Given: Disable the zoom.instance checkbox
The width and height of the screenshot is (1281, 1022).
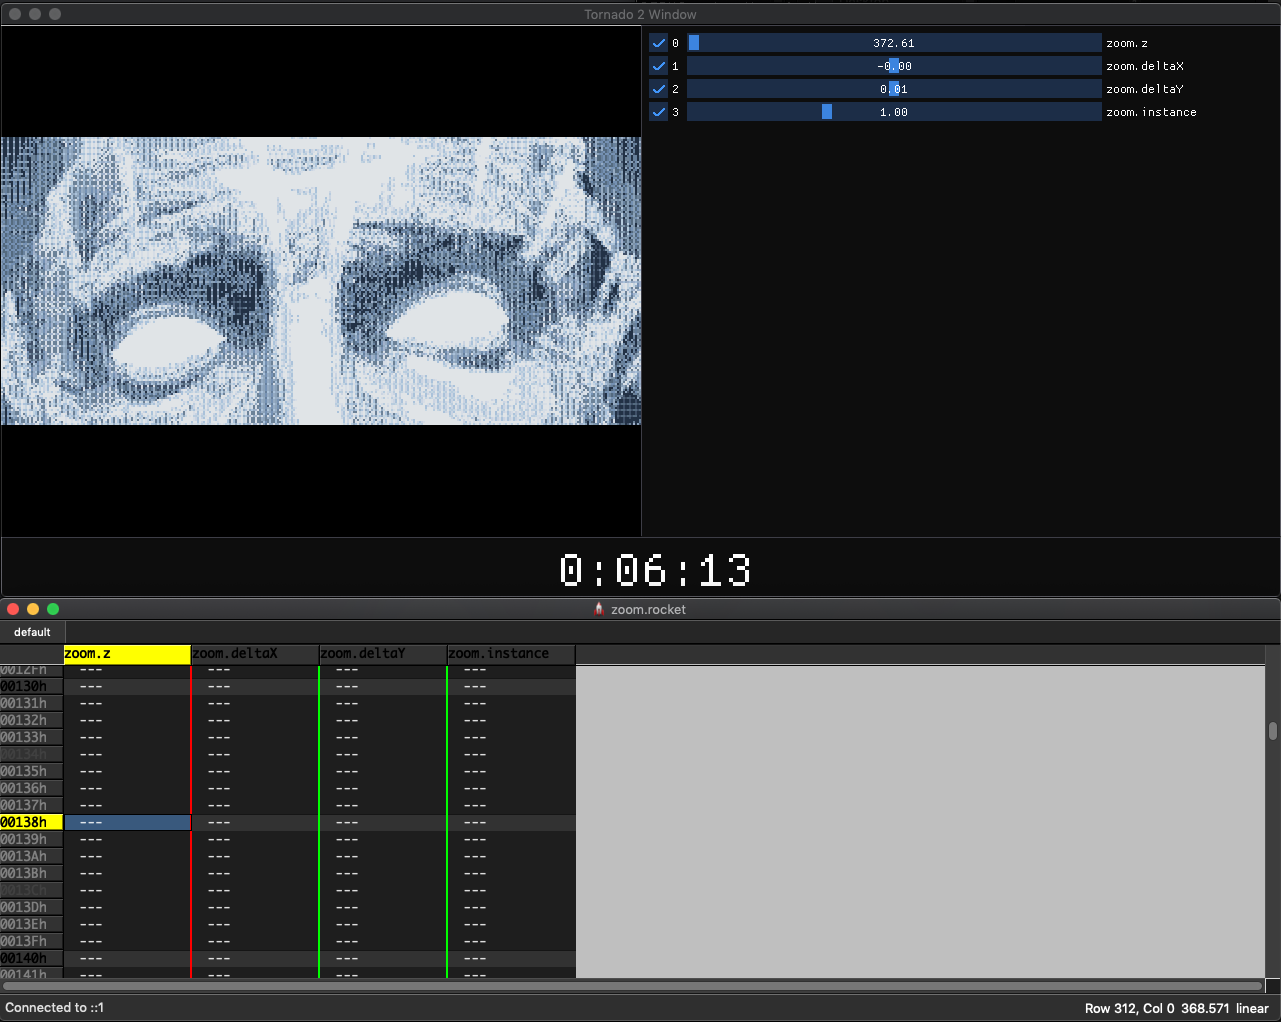Looking at the screenshot, I should tap(658, 112).
